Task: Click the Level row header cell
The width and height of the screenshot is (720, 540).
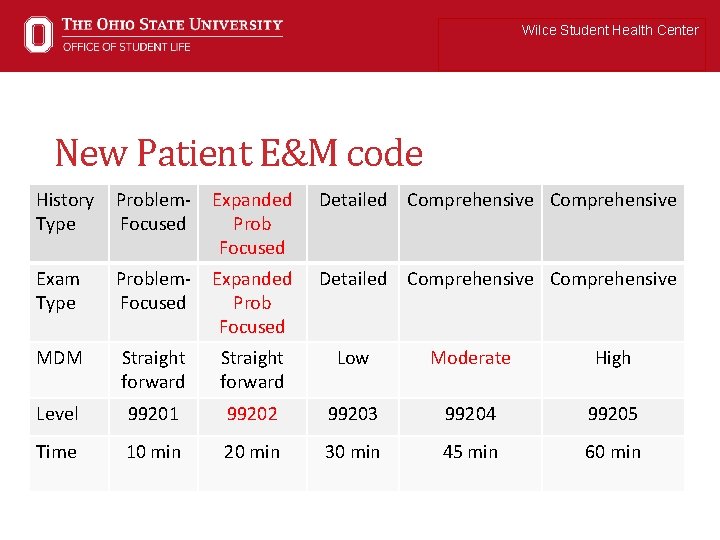Action: tap(69, 416)
